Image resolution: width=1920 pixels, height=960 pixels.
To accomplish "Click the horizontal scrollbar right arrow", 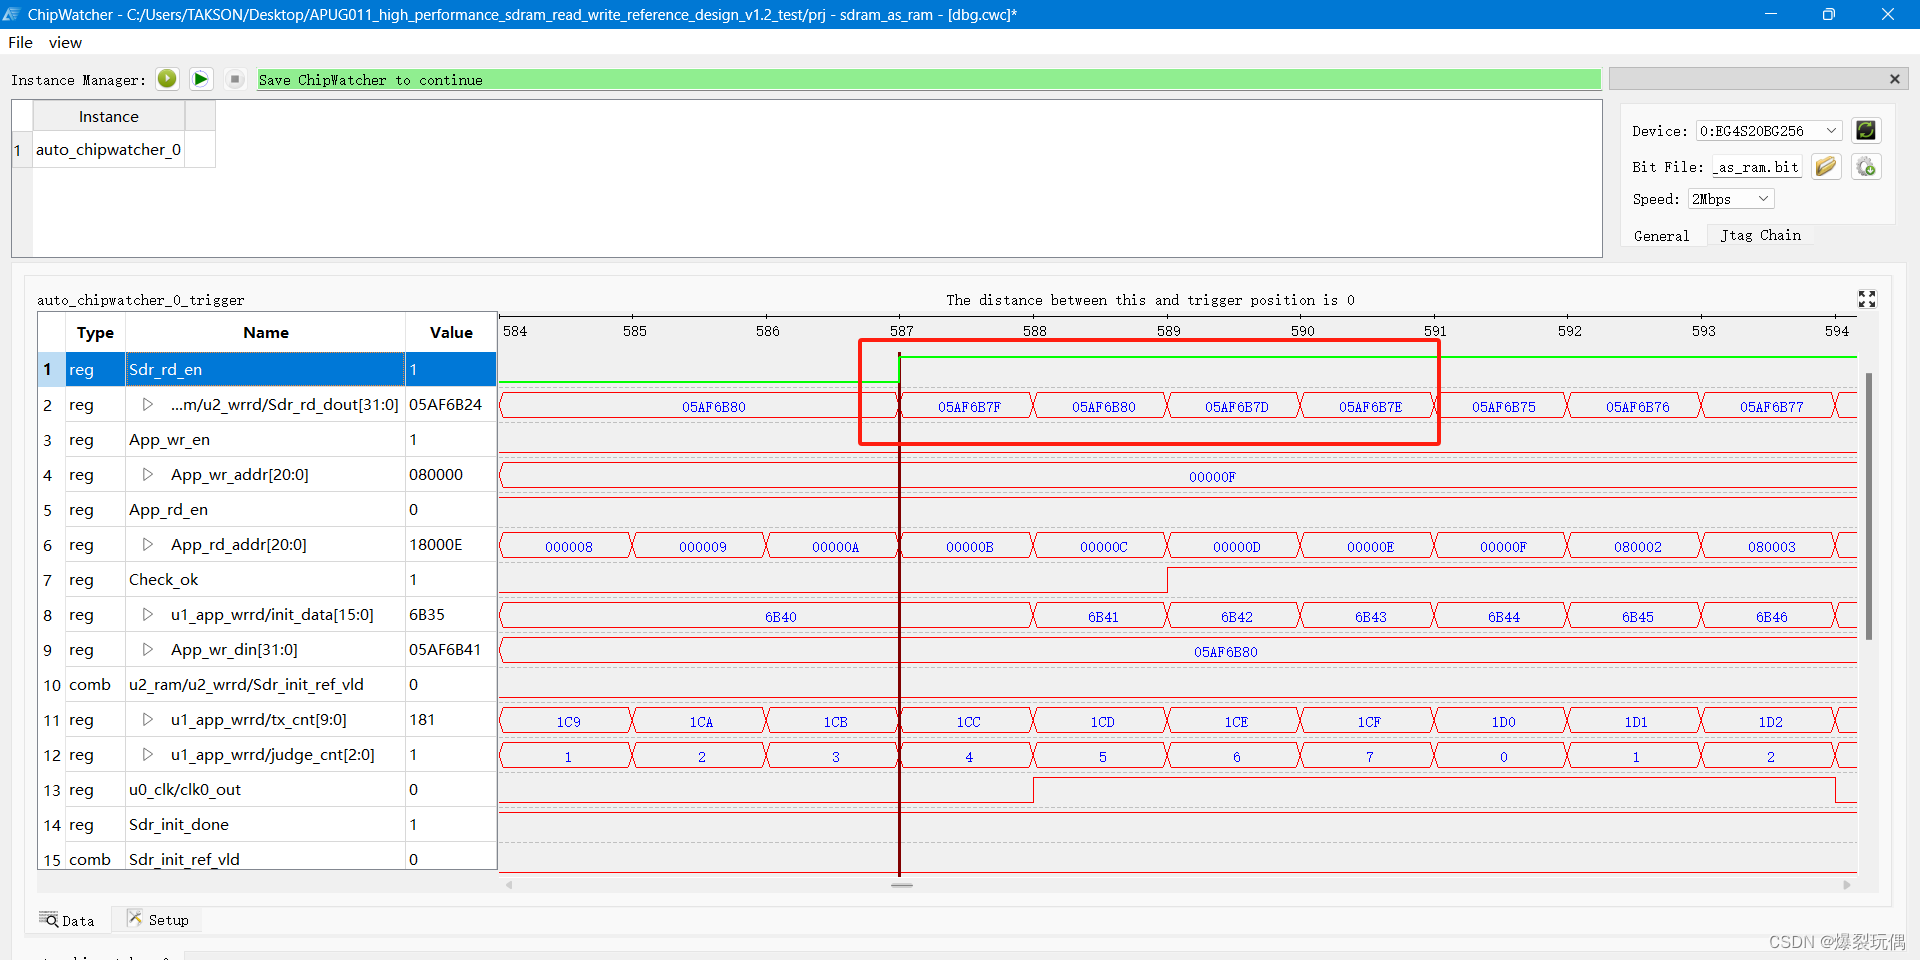I will point(1846,885).
